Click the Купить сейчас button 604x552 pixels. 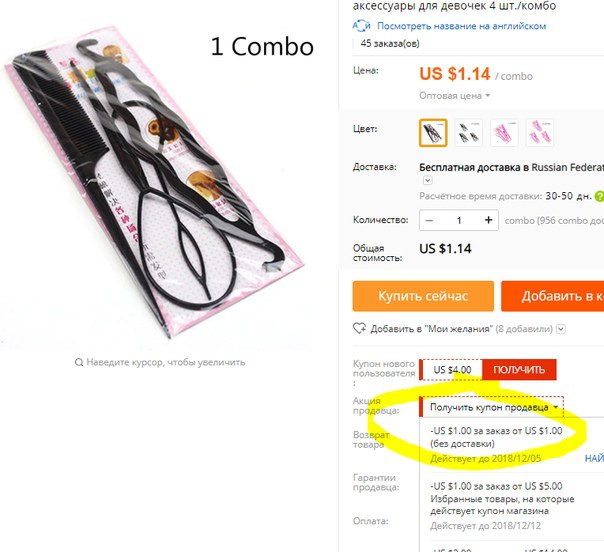423,296
